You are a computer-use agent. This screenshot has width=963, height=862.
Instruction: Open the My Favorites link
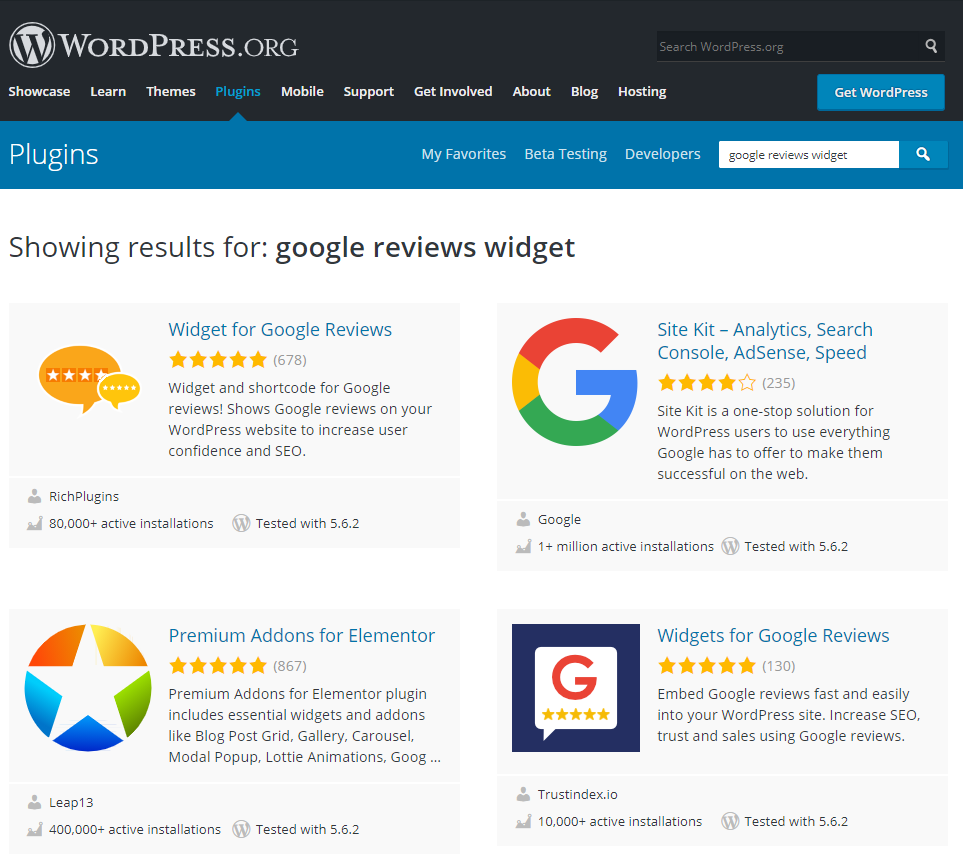click(463, 154)
